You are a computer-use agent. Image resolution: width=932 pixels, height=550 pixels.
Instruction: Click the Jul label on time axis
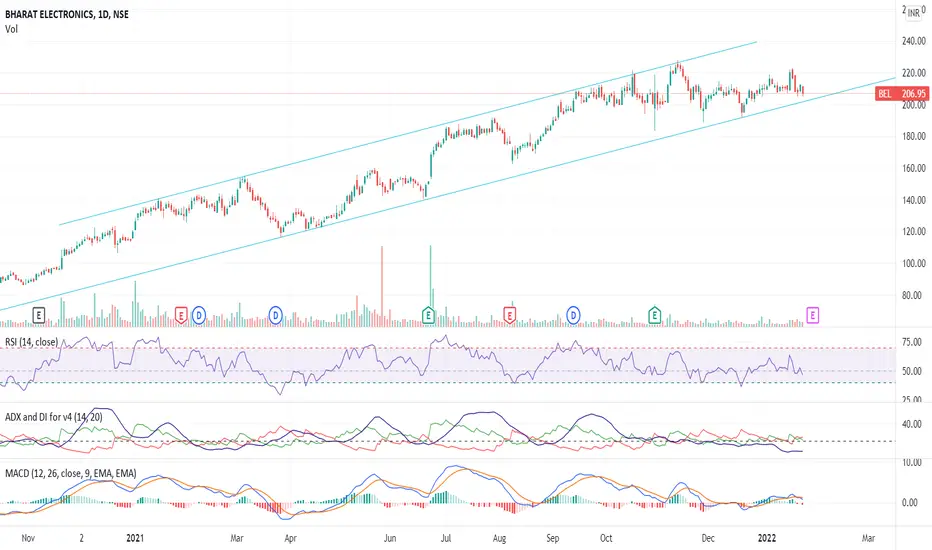click(x=446, y=538)
